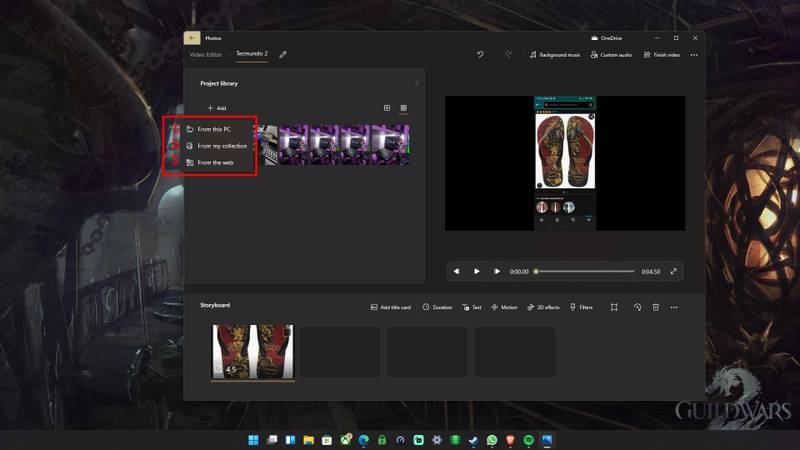This screenshot has height=450, width=800.
Task: Click the preview seek bar
Action: pos(585,271)
